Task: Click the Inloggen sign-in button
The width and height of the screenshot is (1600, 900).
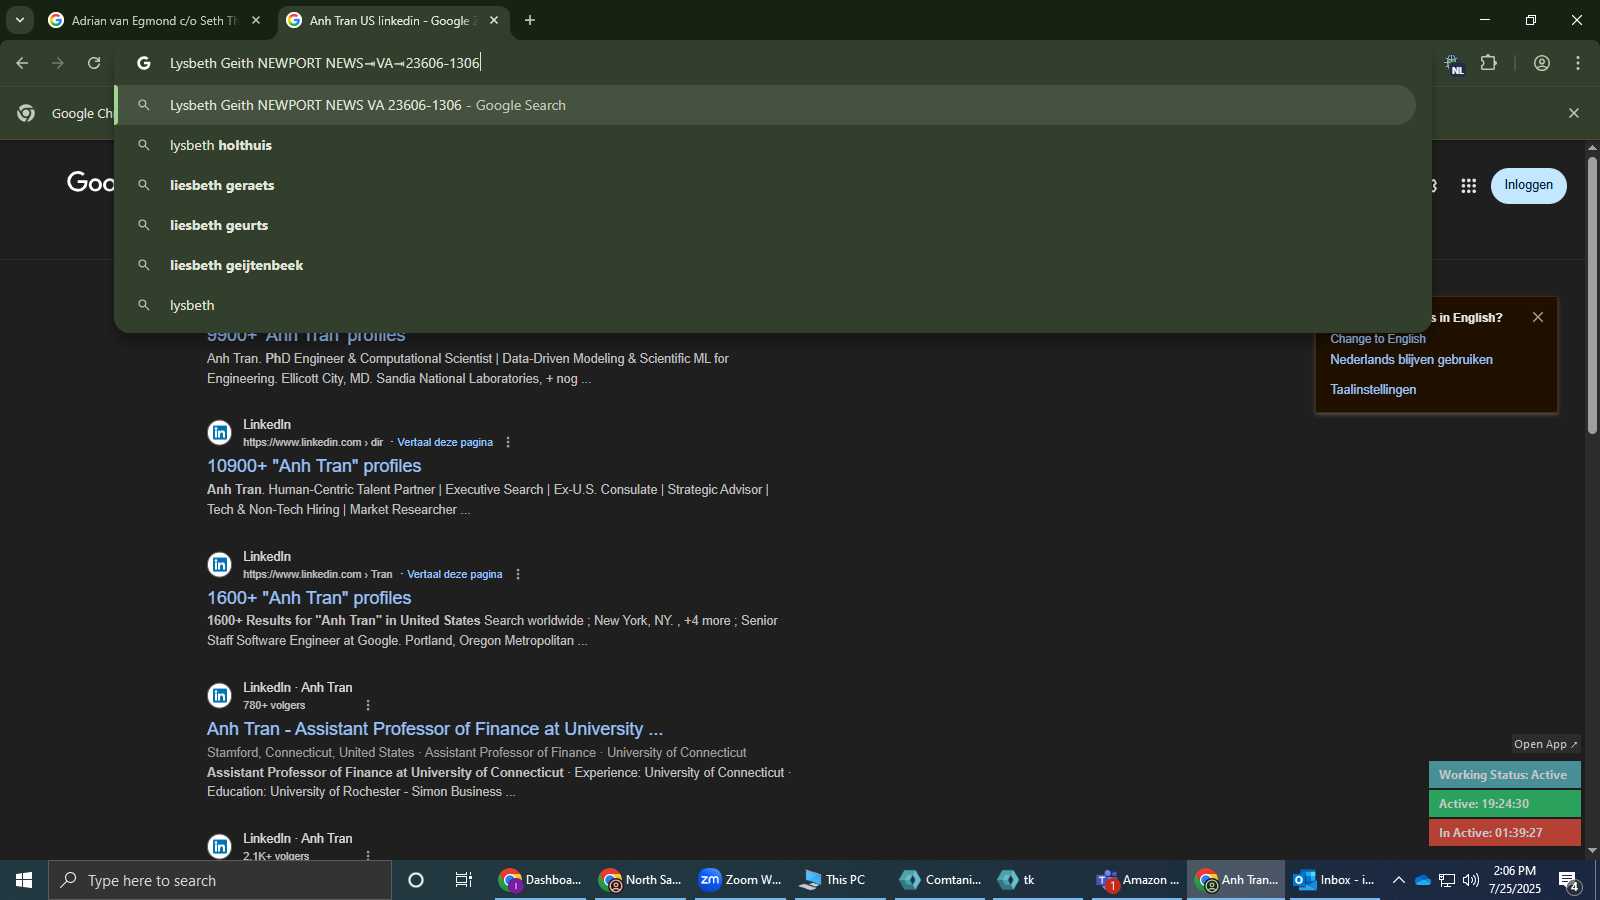Action: [x=1529, y=186]
